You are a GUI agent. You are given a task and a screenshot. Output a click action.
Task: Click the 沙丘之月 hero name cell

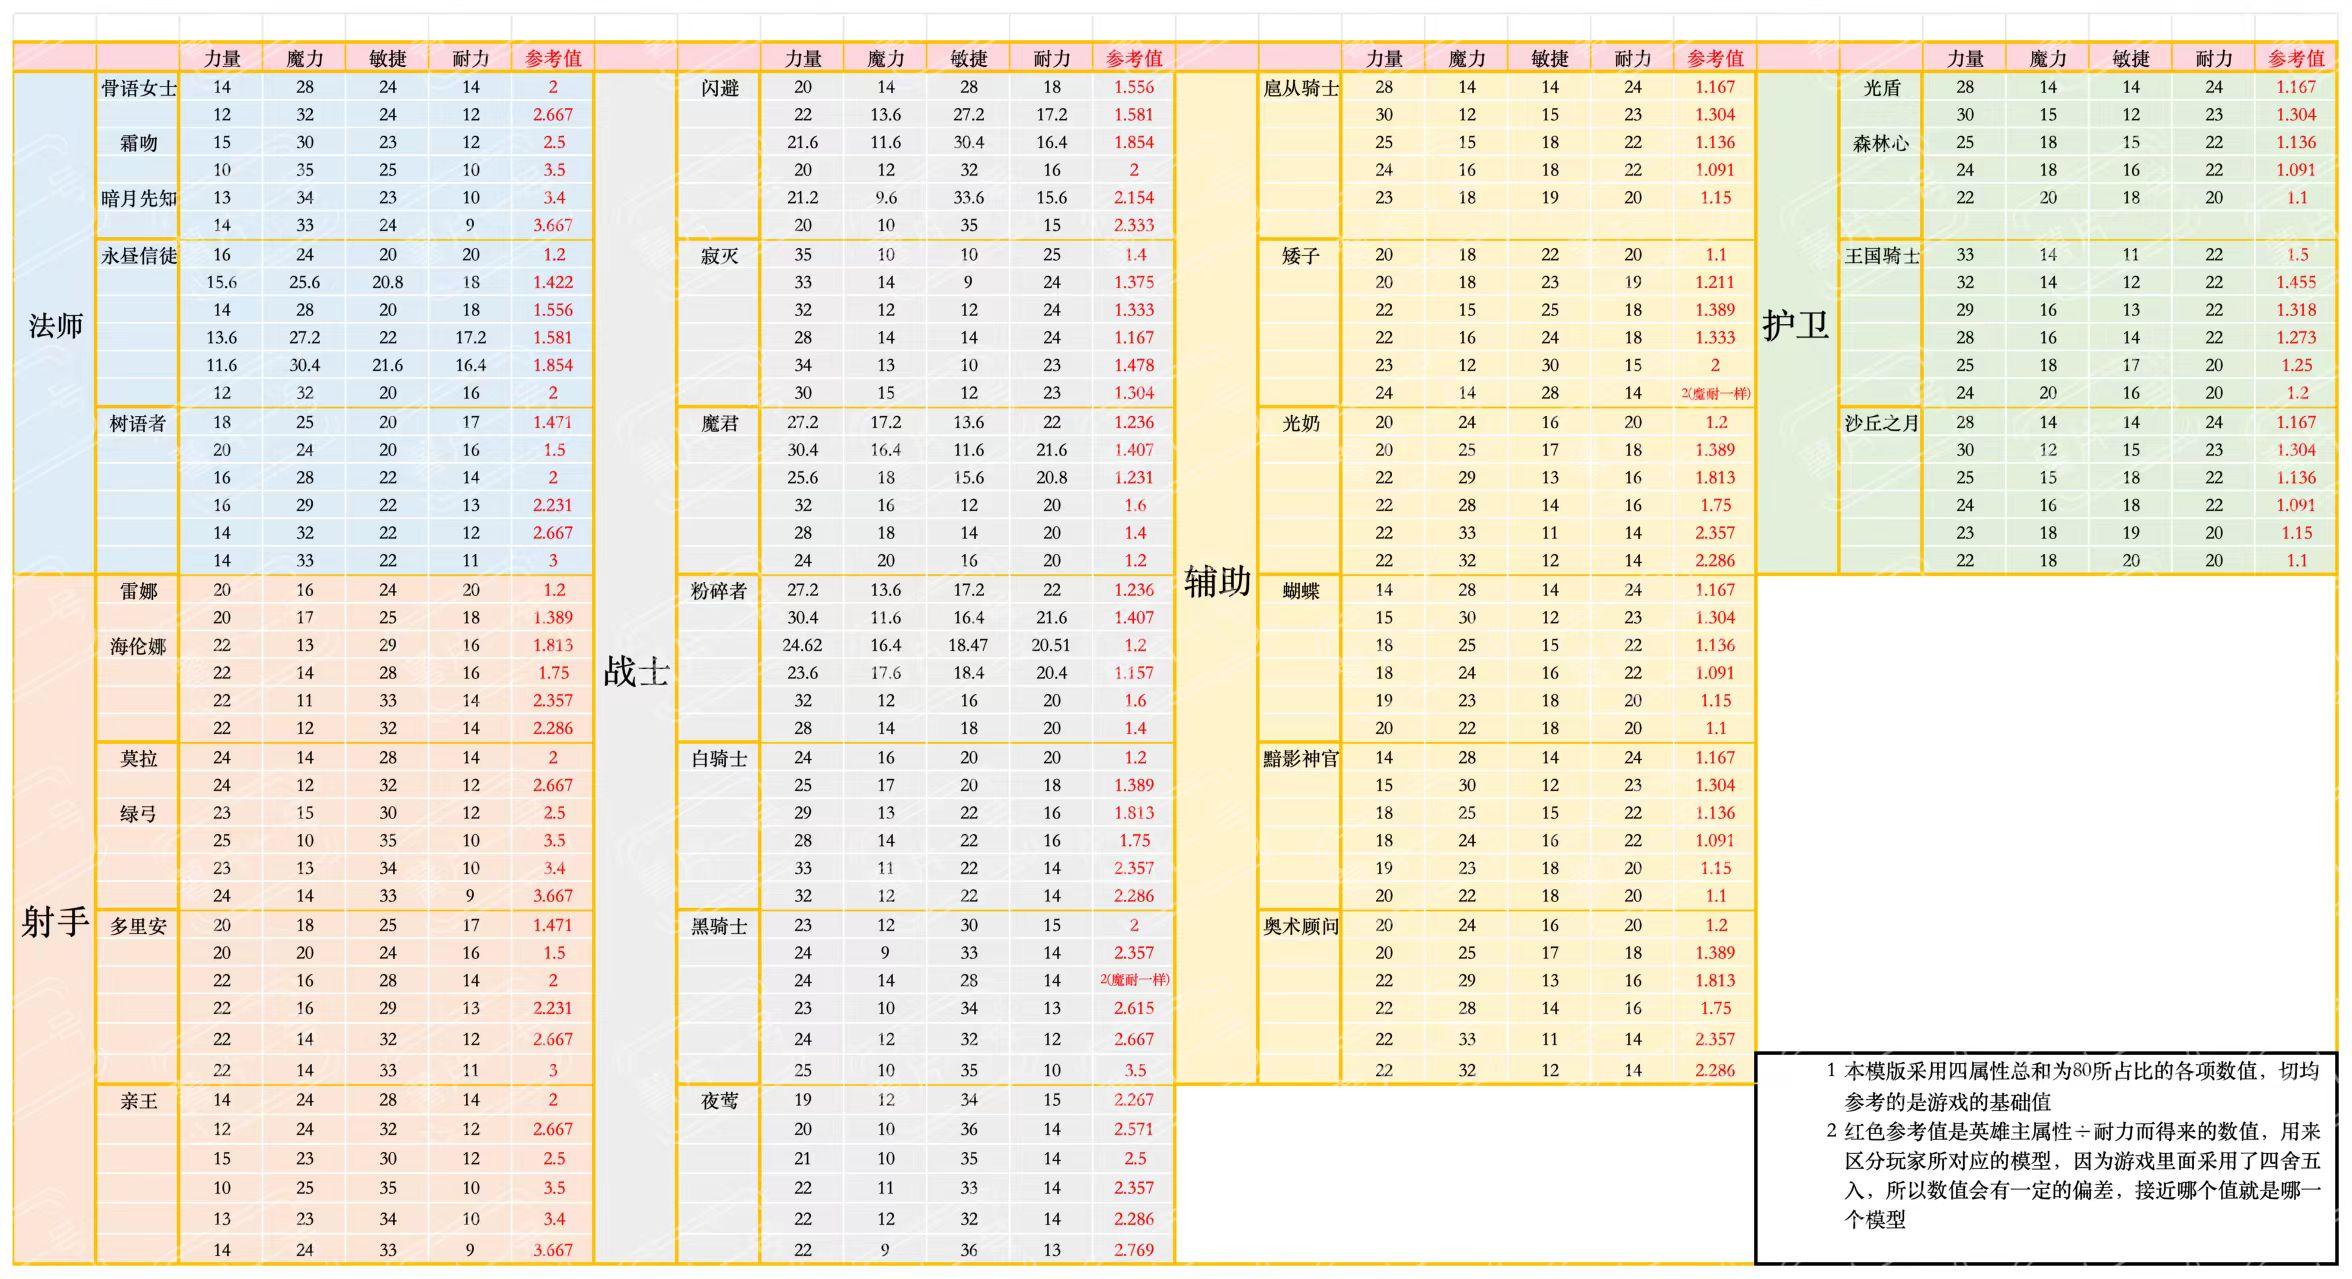[1881, 423]
